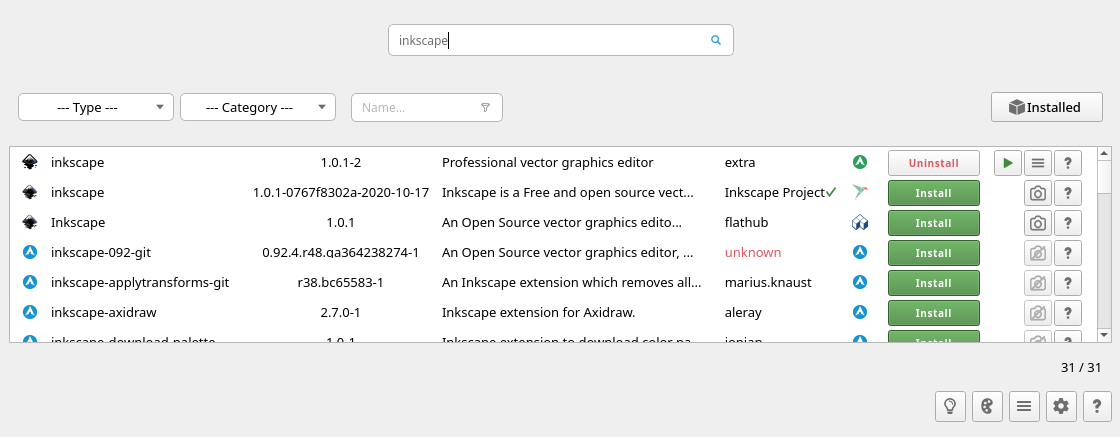Show info for inkscape extra package

click(1067, 163)
